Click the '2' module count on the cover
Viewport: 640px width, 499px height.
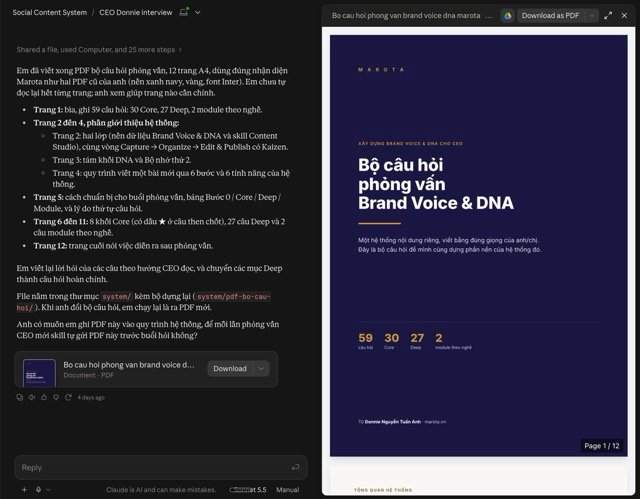439,338
